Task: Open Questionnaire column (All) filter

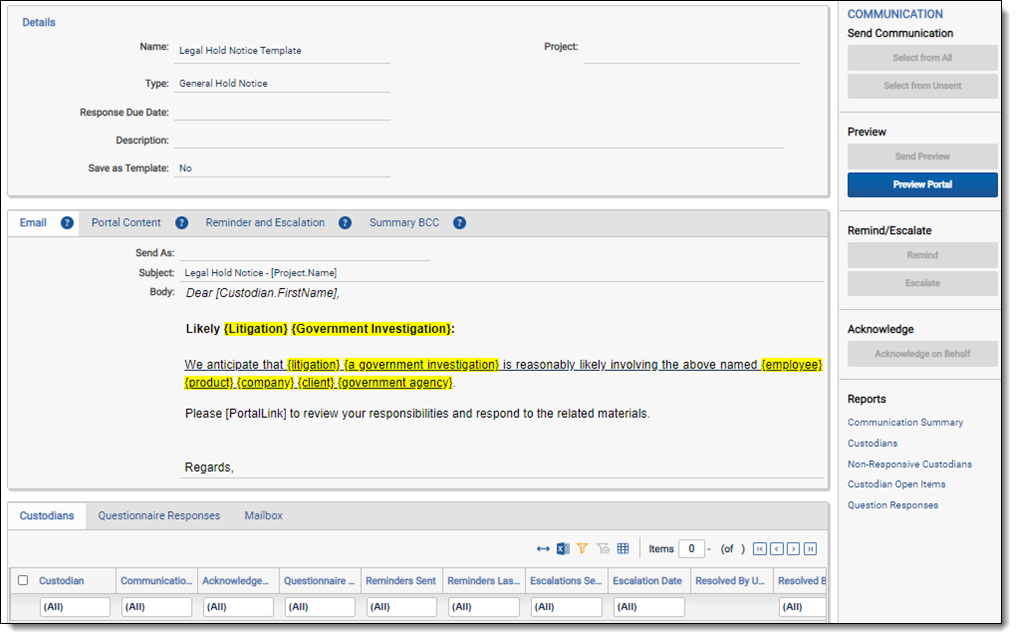Action: [x=320, y=607]
